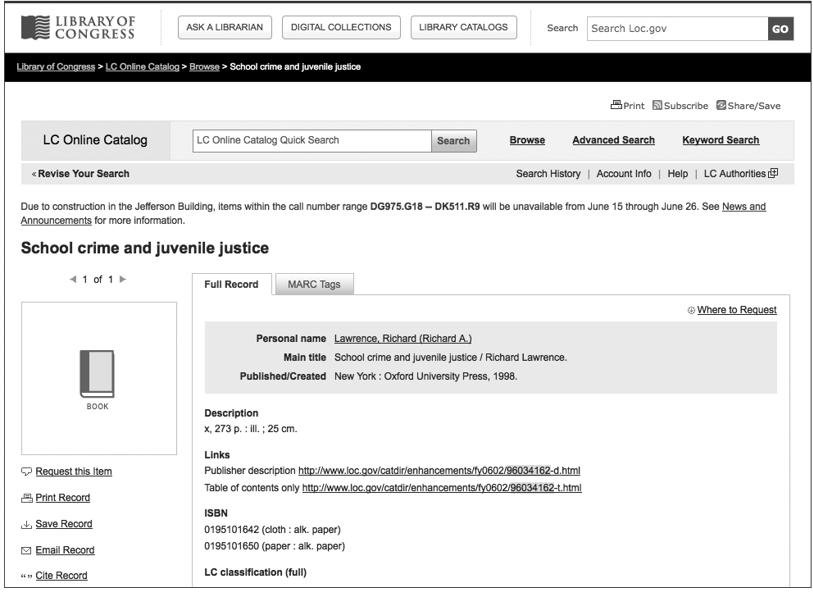Click description 'x, 273 p. : ill. ; 25 cm.'
Image resolution: width=813 pixels, height=592 pixels.
[x=251, y=429]
